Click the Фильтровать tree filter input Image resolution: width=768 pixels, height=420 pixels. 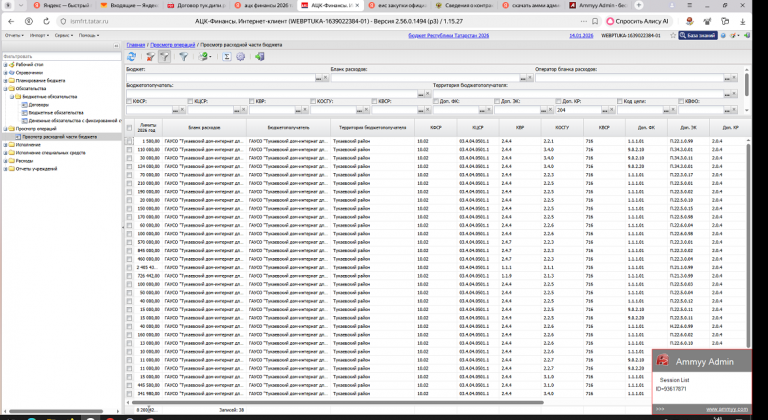62,56
